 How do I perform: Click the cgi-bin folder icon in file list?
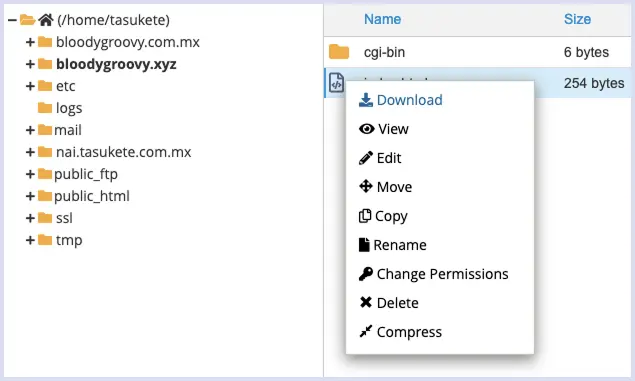click(339, 52)
